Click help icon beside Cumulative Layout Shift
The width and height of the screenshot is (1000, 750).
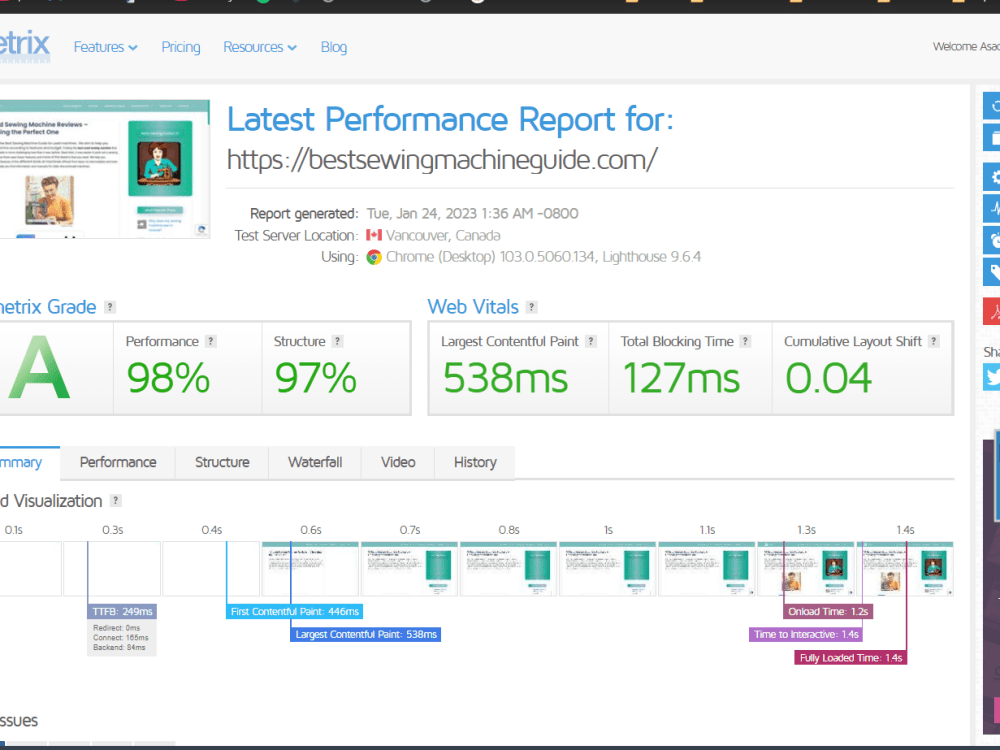click(x=933, y=341)
